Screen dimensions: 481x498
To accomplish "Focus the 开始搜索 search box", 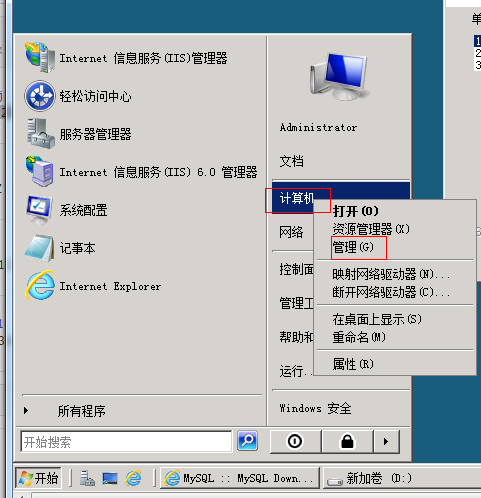I will (126, 442).
